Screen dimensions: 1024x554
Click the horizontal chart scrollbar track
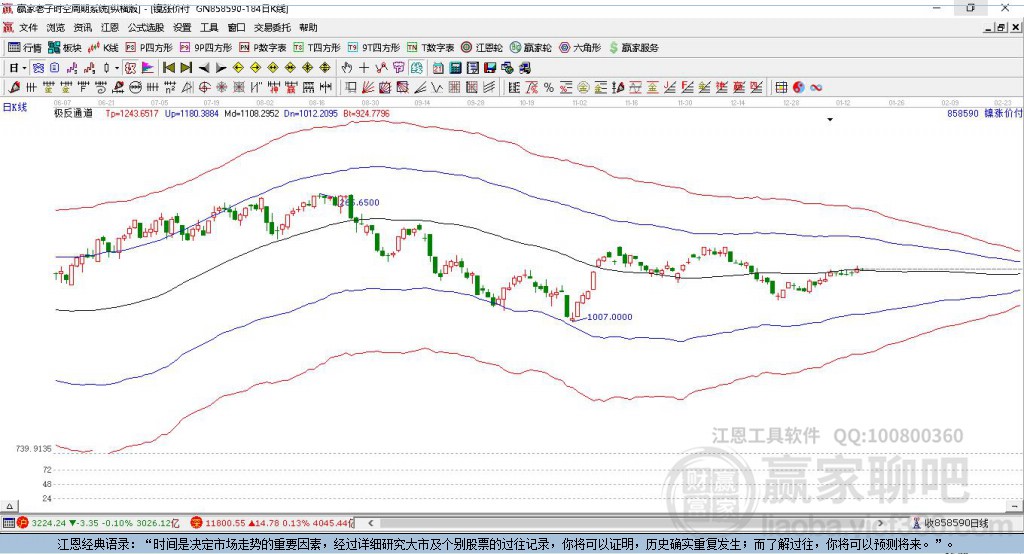pos(625,523)
